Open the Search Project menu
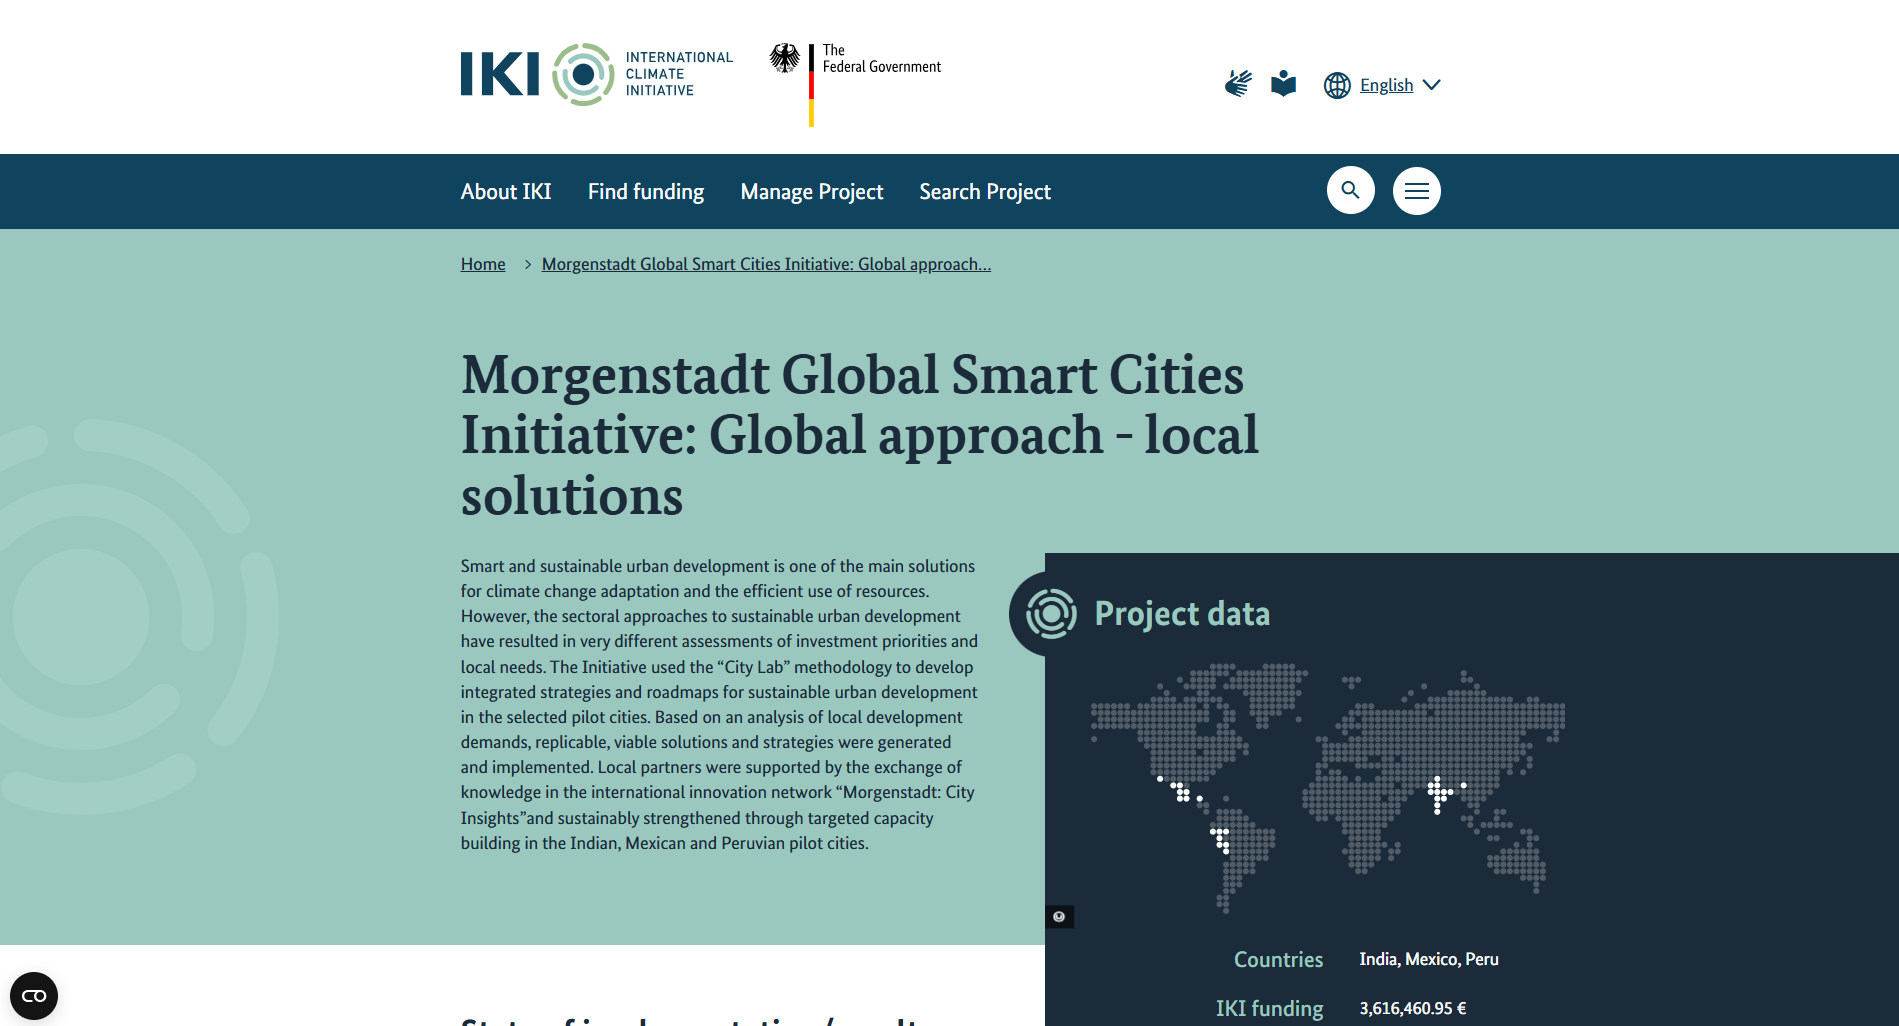The width and height of the screenshot is (1899, 1026). (985, 191)
